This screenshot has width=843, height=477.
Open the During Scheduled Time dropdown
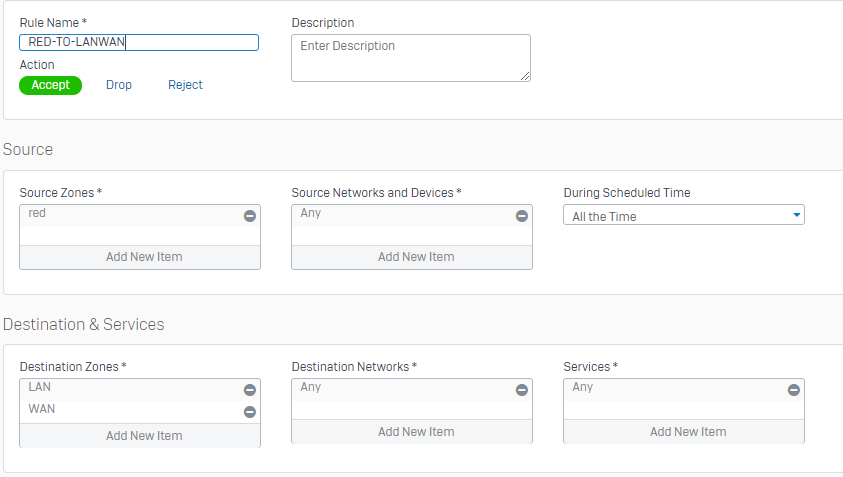coord(684,216)
